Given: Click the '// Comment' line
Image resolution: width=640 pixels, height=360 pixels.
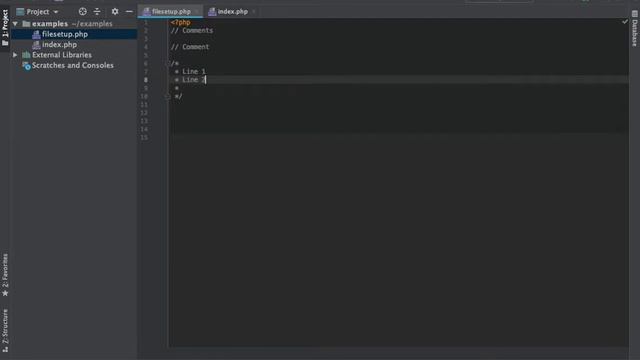Looking at the screenshot, I should pyautogui.click(x=190, y=47).
